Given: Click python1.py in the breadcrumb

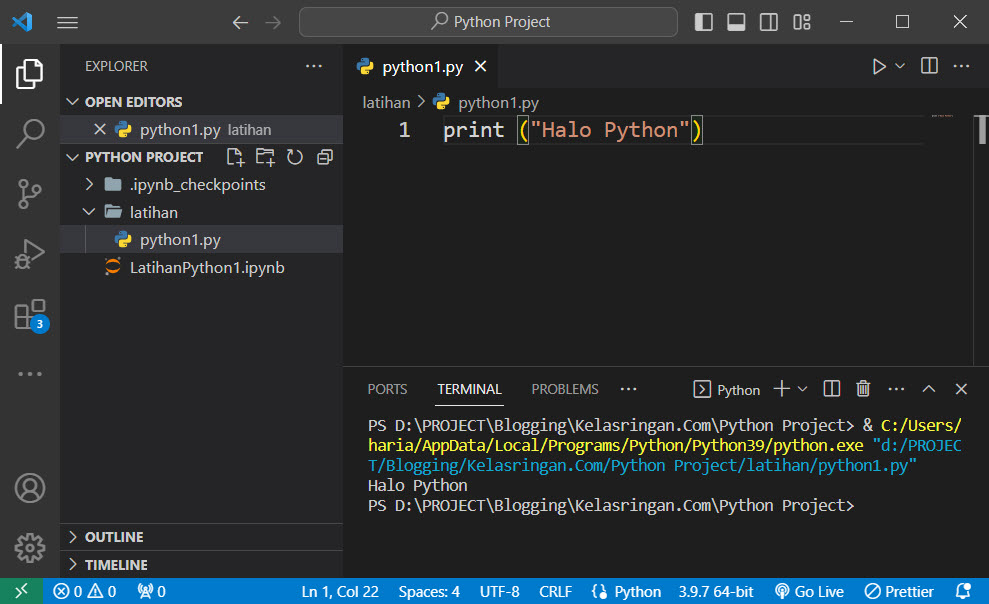Looking at the screenshot, I should click(498, 102).
